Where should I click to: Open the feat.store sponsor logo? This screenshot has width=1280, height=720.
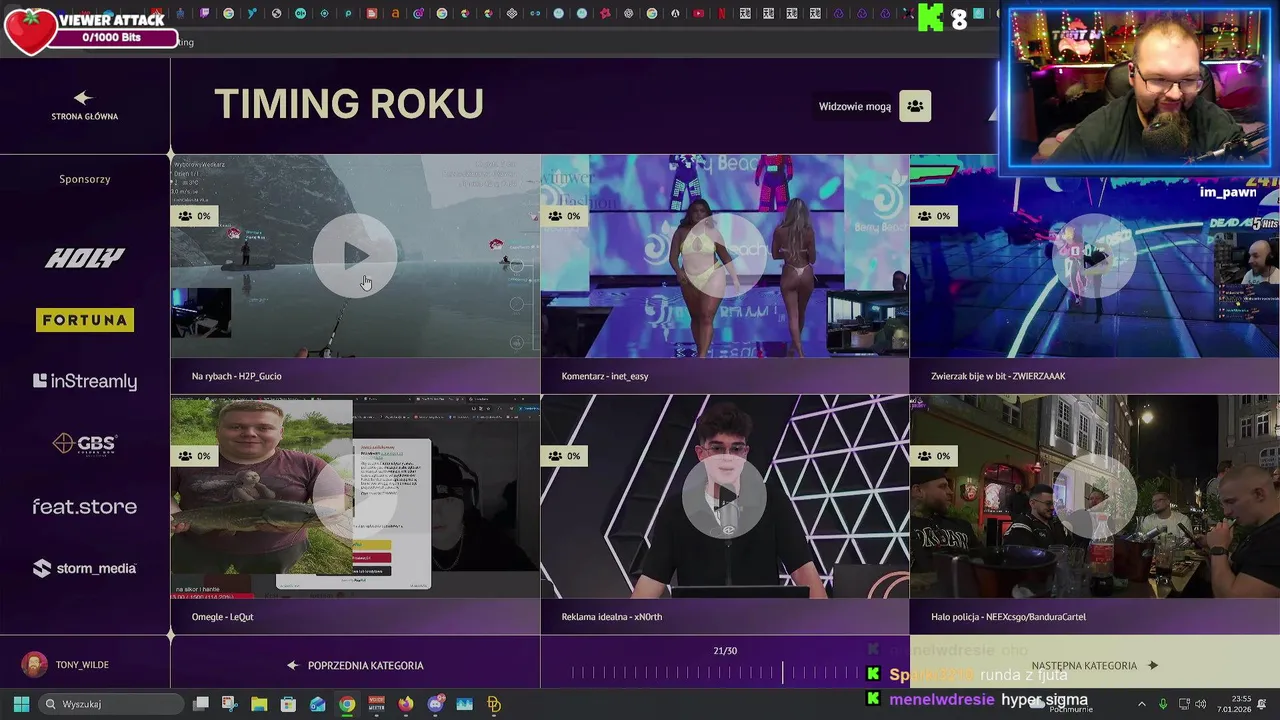coord(85,506)
